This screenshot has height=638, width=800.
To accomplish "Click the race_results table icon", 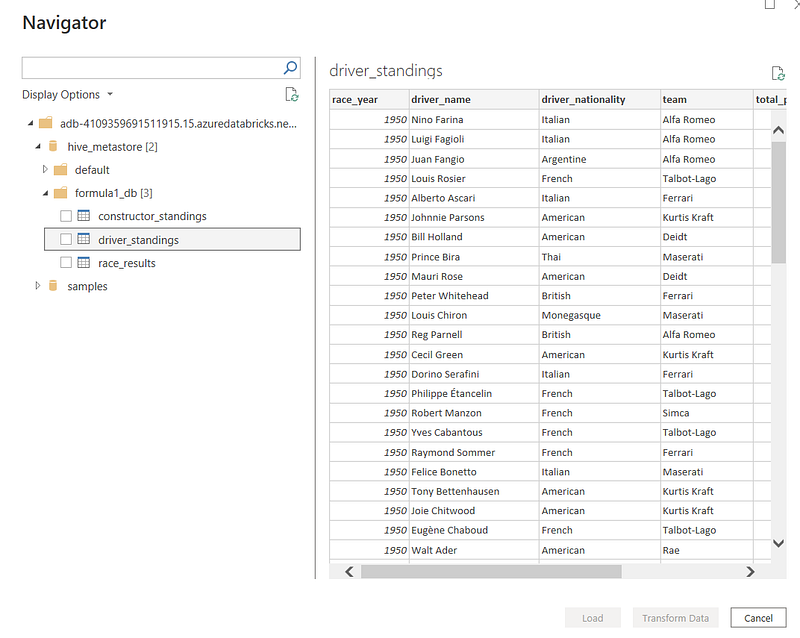I will [84, 262].
